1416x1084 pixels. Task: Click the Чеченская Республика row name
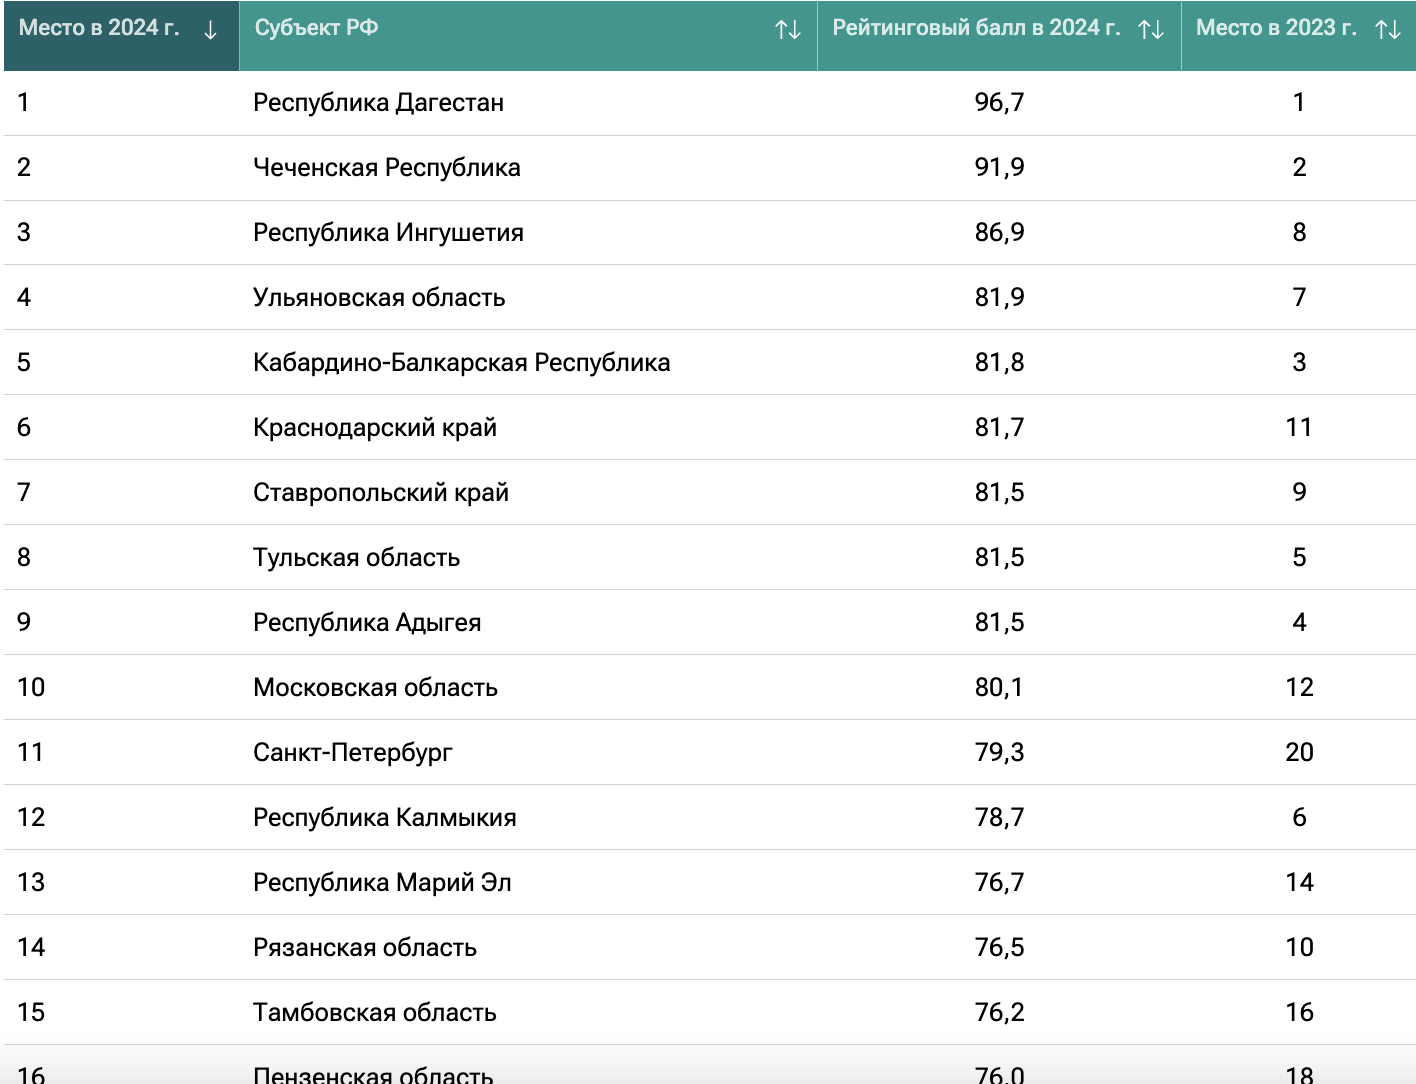(386, 168)
